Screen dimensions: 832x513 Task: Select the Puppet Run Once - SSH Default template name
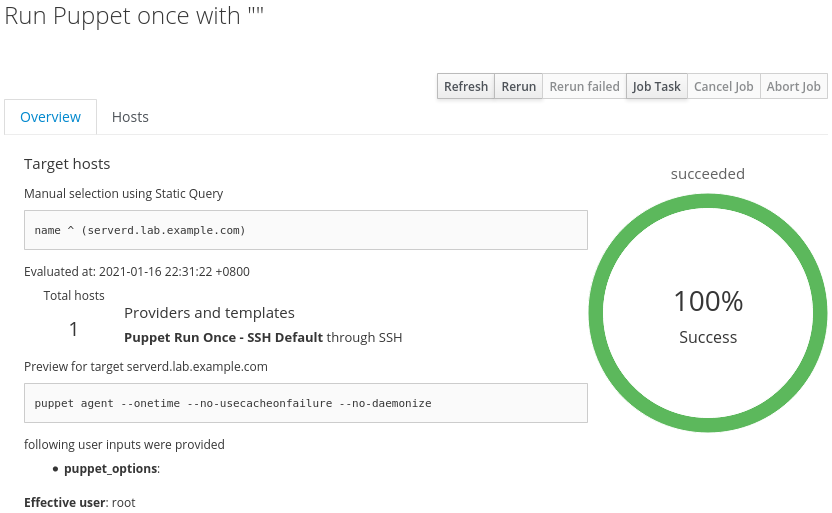223,337
